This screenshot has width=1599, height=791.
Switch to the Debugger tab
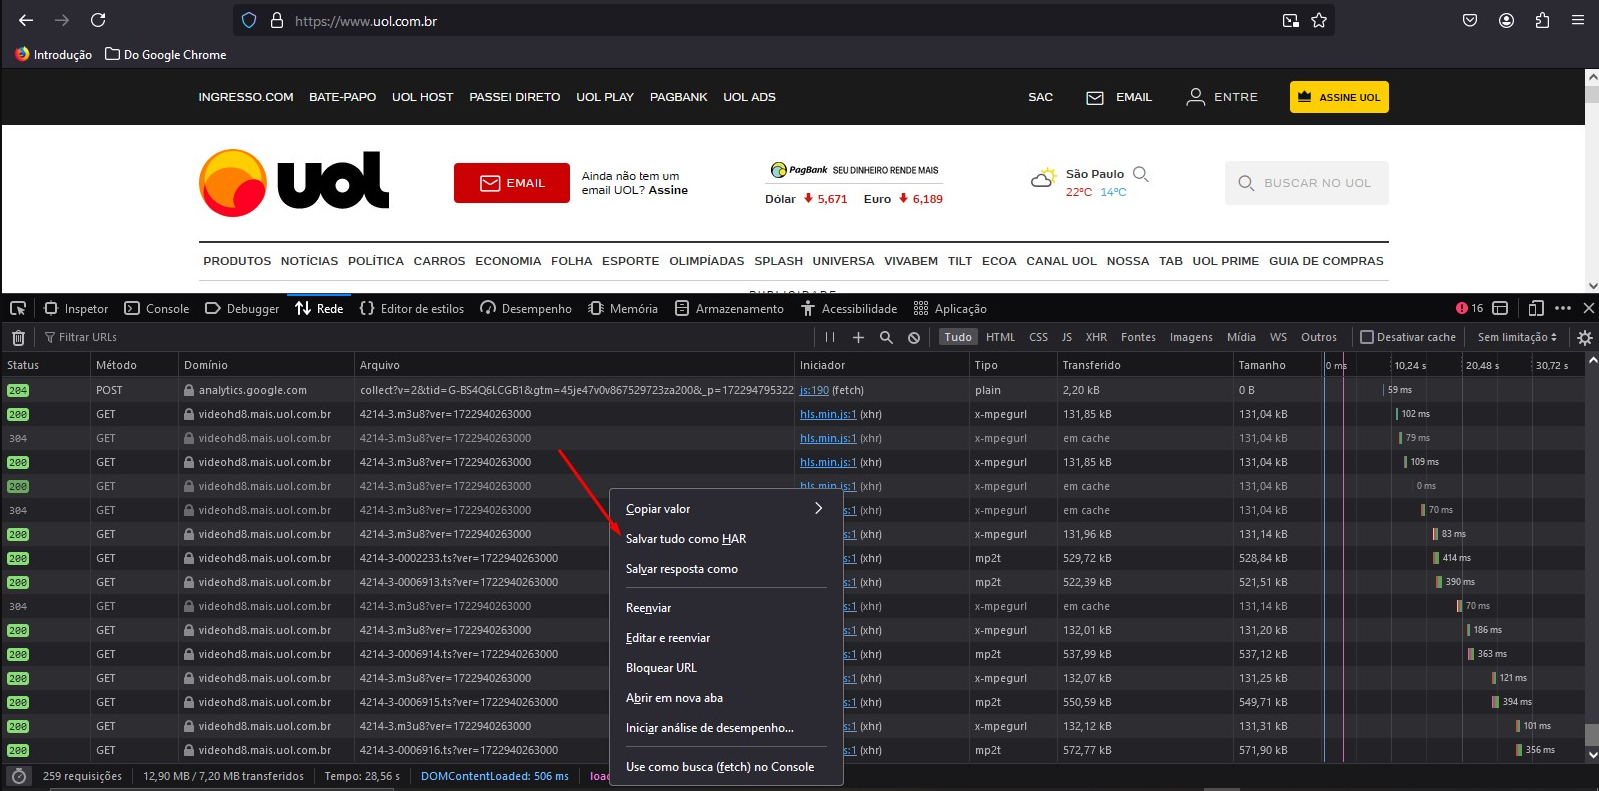point(242,308)
